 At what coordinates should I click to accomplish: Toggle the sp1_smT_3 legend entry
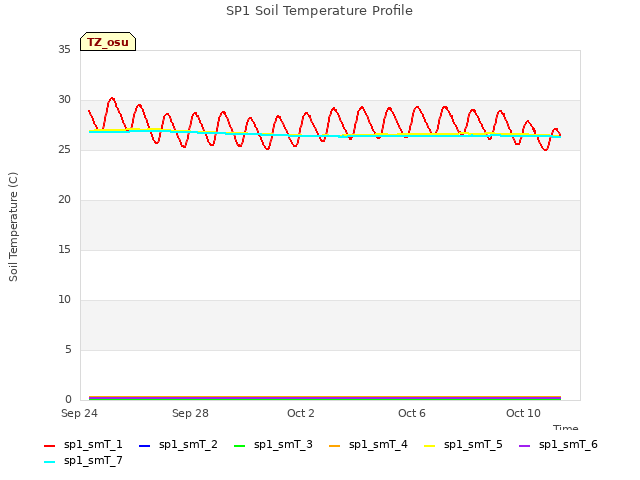coord(273,444)
